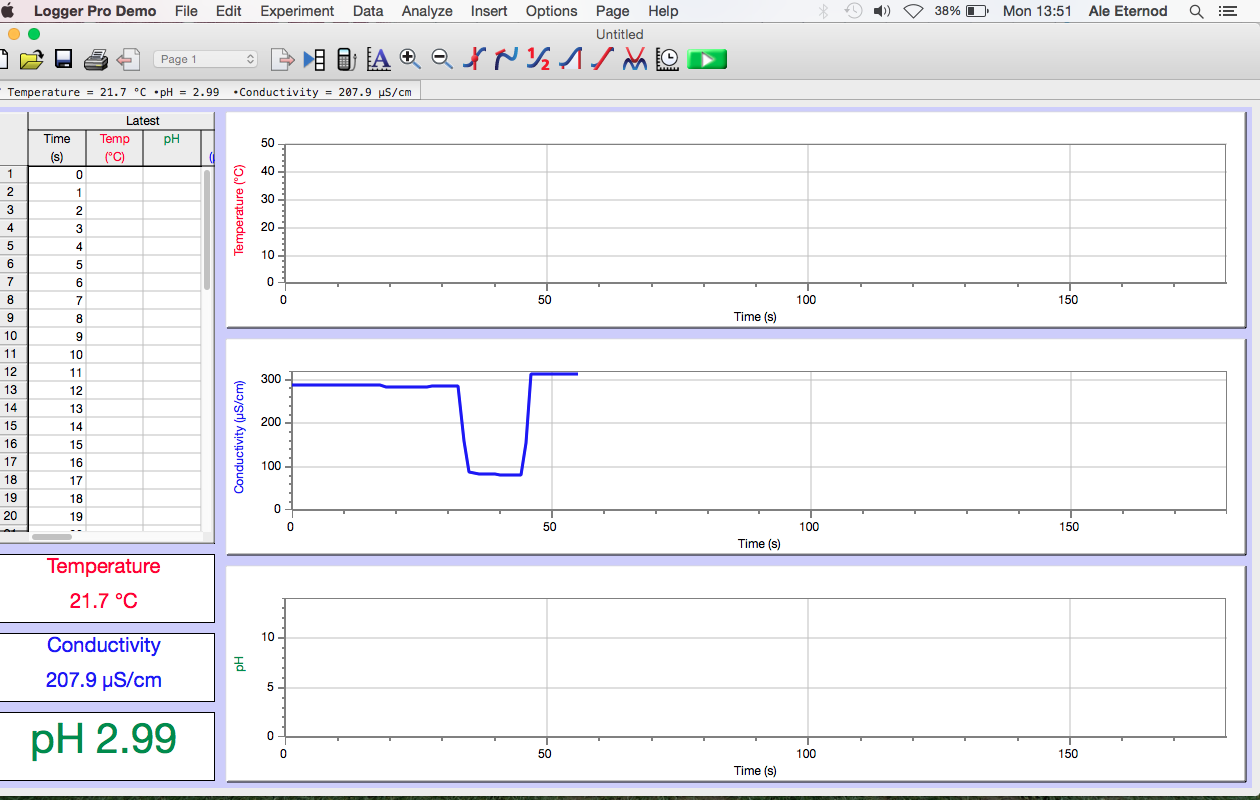This screenshot has width=1260, height=800.
Task: Click the 50 tick on temperature y-axis
Action: tap(267, 143)
